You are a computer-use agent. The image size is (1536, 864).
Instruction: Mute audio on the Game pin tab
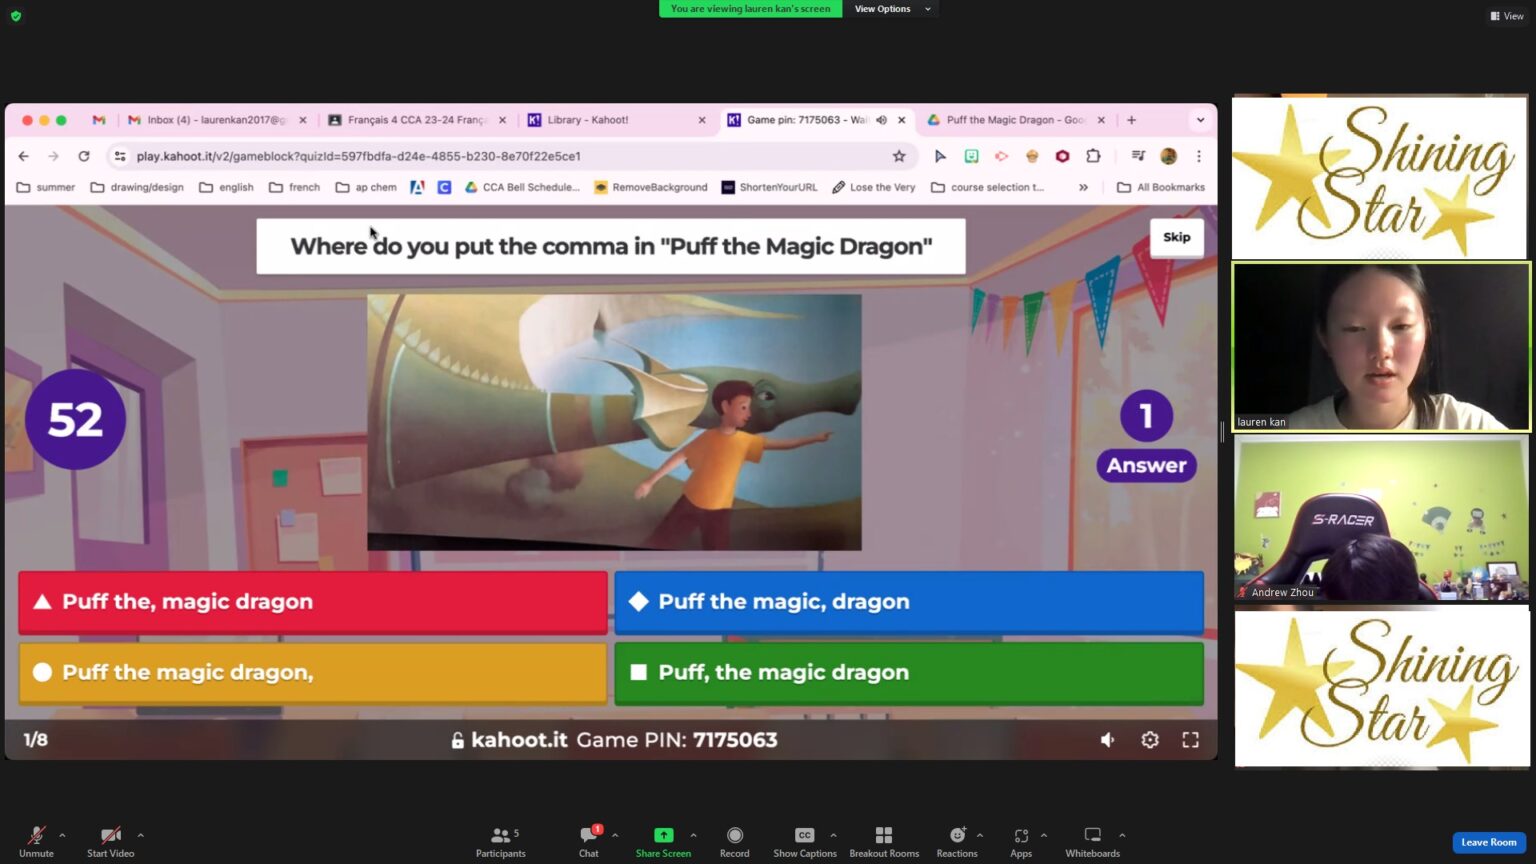[881, 120]
